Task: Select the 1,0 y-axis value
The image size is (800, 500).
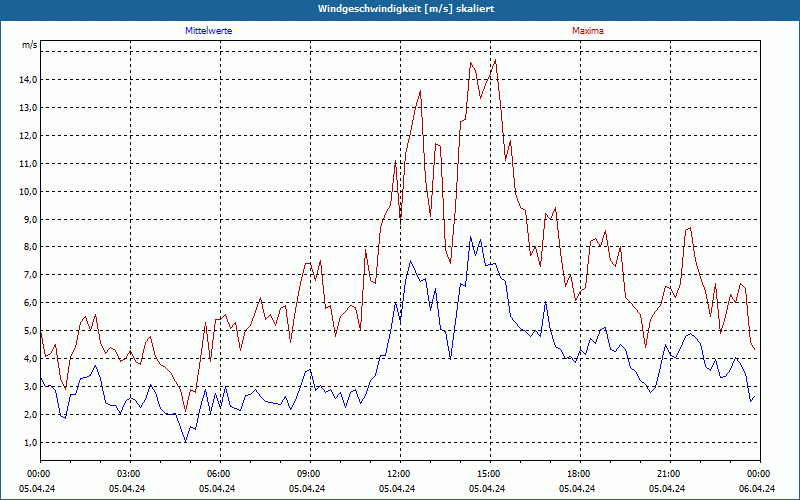Action: 31,442
